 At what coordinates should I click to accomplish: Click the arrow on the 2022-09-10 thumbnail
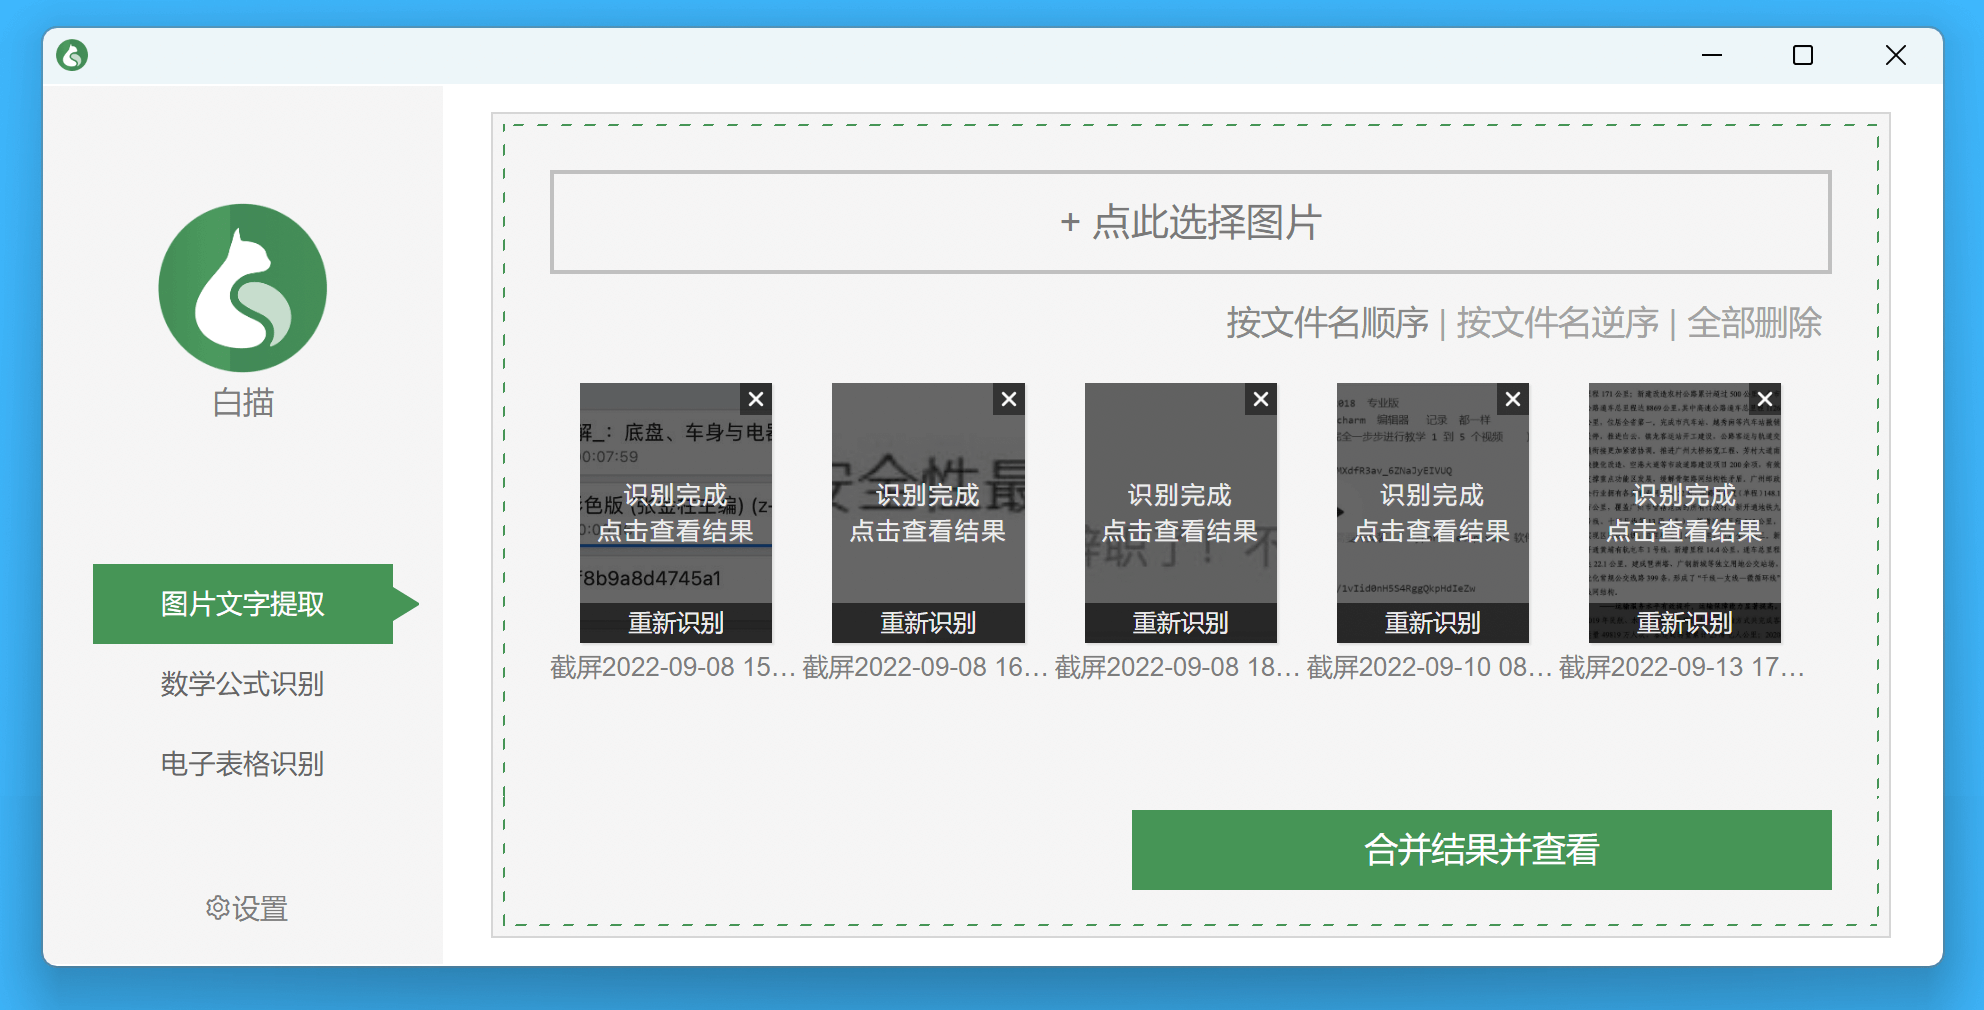[1340, 511]
